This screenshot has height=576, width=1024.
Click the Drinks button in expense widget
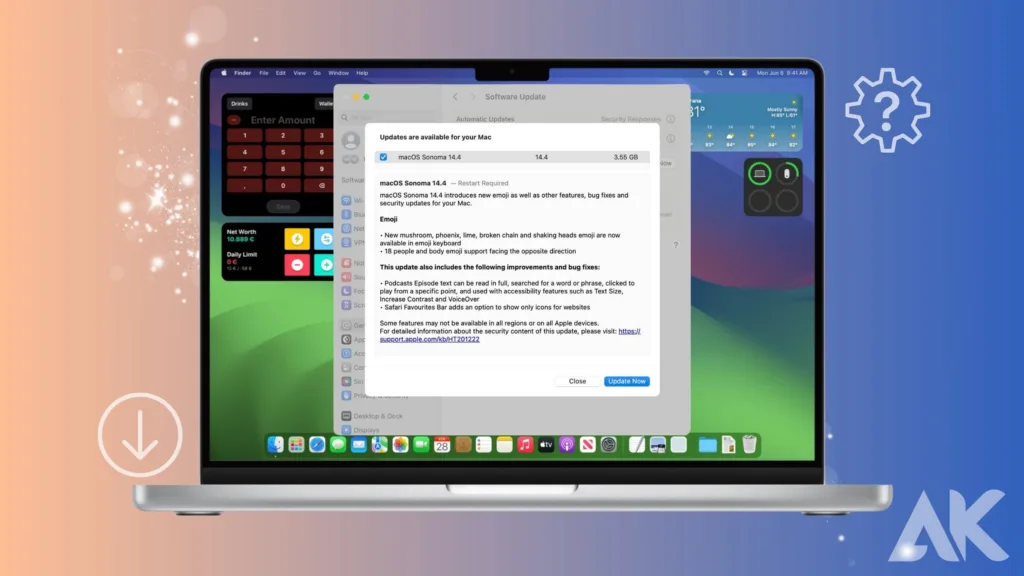click(x=240, y=104)
